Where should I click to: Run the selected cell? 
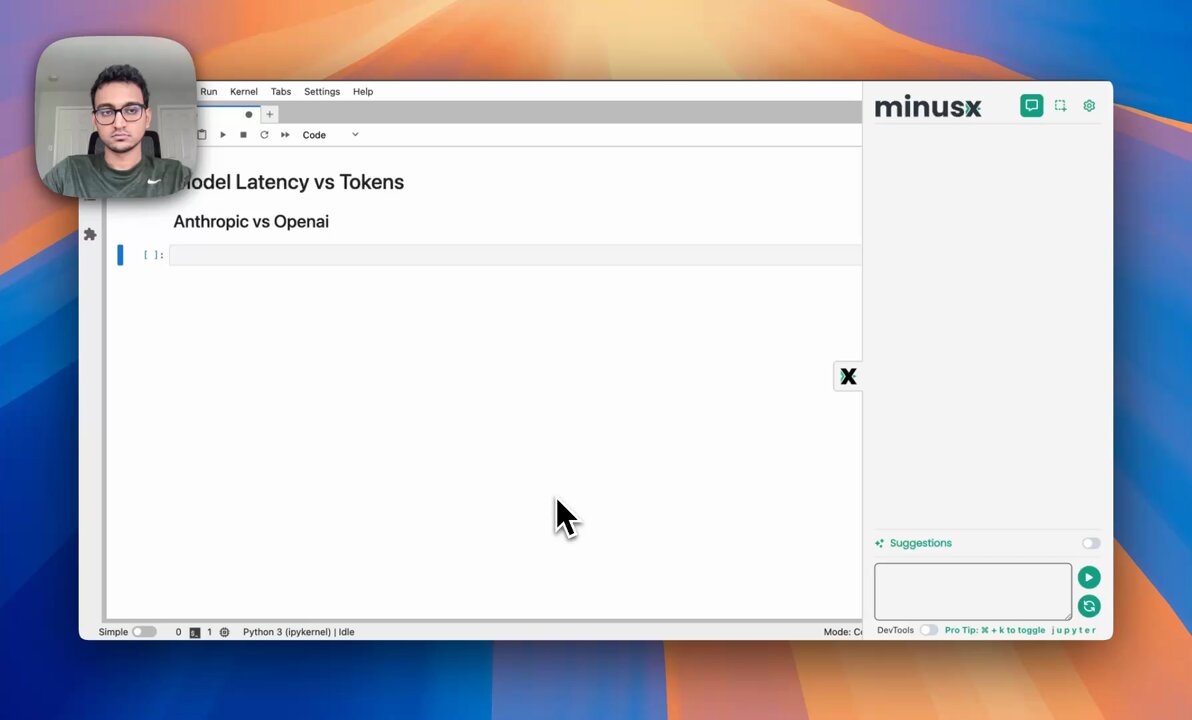pos(223,135)
